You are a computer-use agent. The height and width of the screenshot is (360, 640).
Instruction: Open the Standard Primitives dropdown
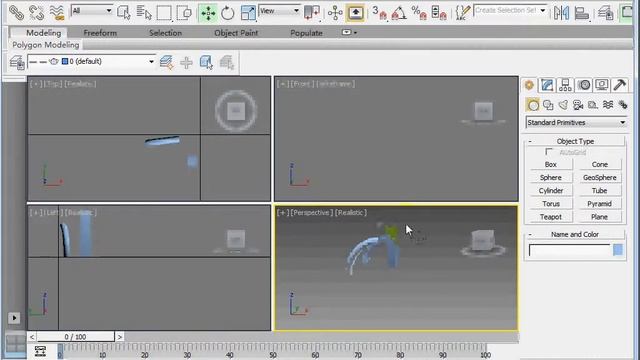(x=576, y=122)
